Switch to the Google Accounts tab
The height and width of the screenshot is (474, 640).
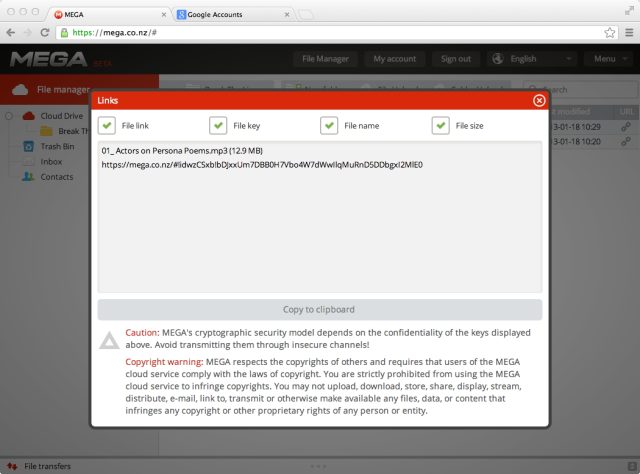click(233, 14)
